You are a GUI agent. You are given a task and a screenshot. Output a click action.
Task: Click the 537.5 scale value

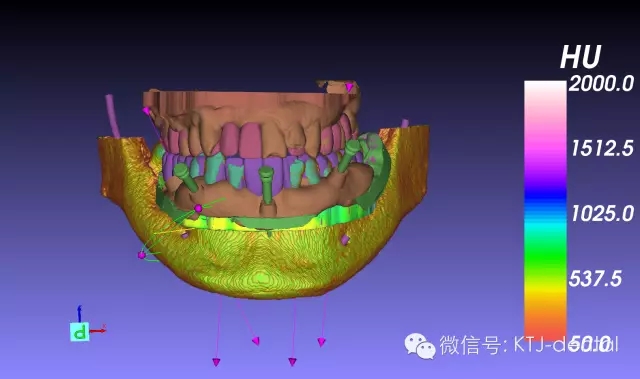point(595,279)
